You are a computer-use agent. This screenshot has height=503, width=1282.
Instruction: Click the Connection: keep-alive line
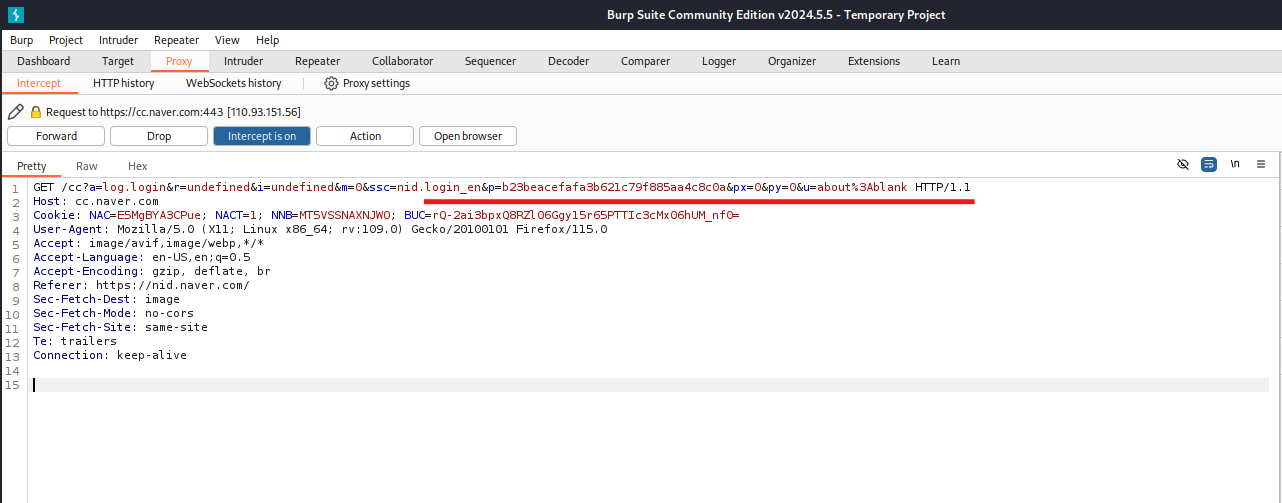tap(110, 355)
